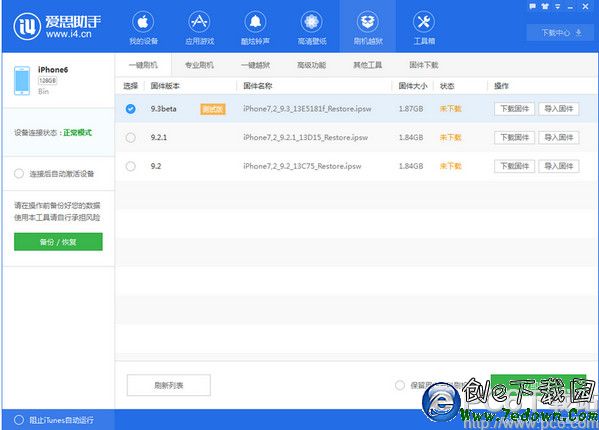The width and height of the screenshot is (599, 430).
Task: Click the 128GB capacity label under iPhone6
Action: point(47,81)
